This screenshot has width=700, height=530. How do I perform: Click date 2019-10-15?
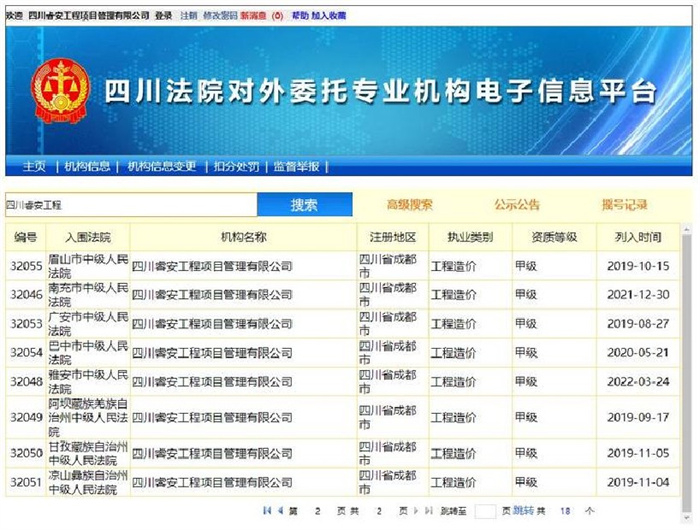tap(638, 266)
